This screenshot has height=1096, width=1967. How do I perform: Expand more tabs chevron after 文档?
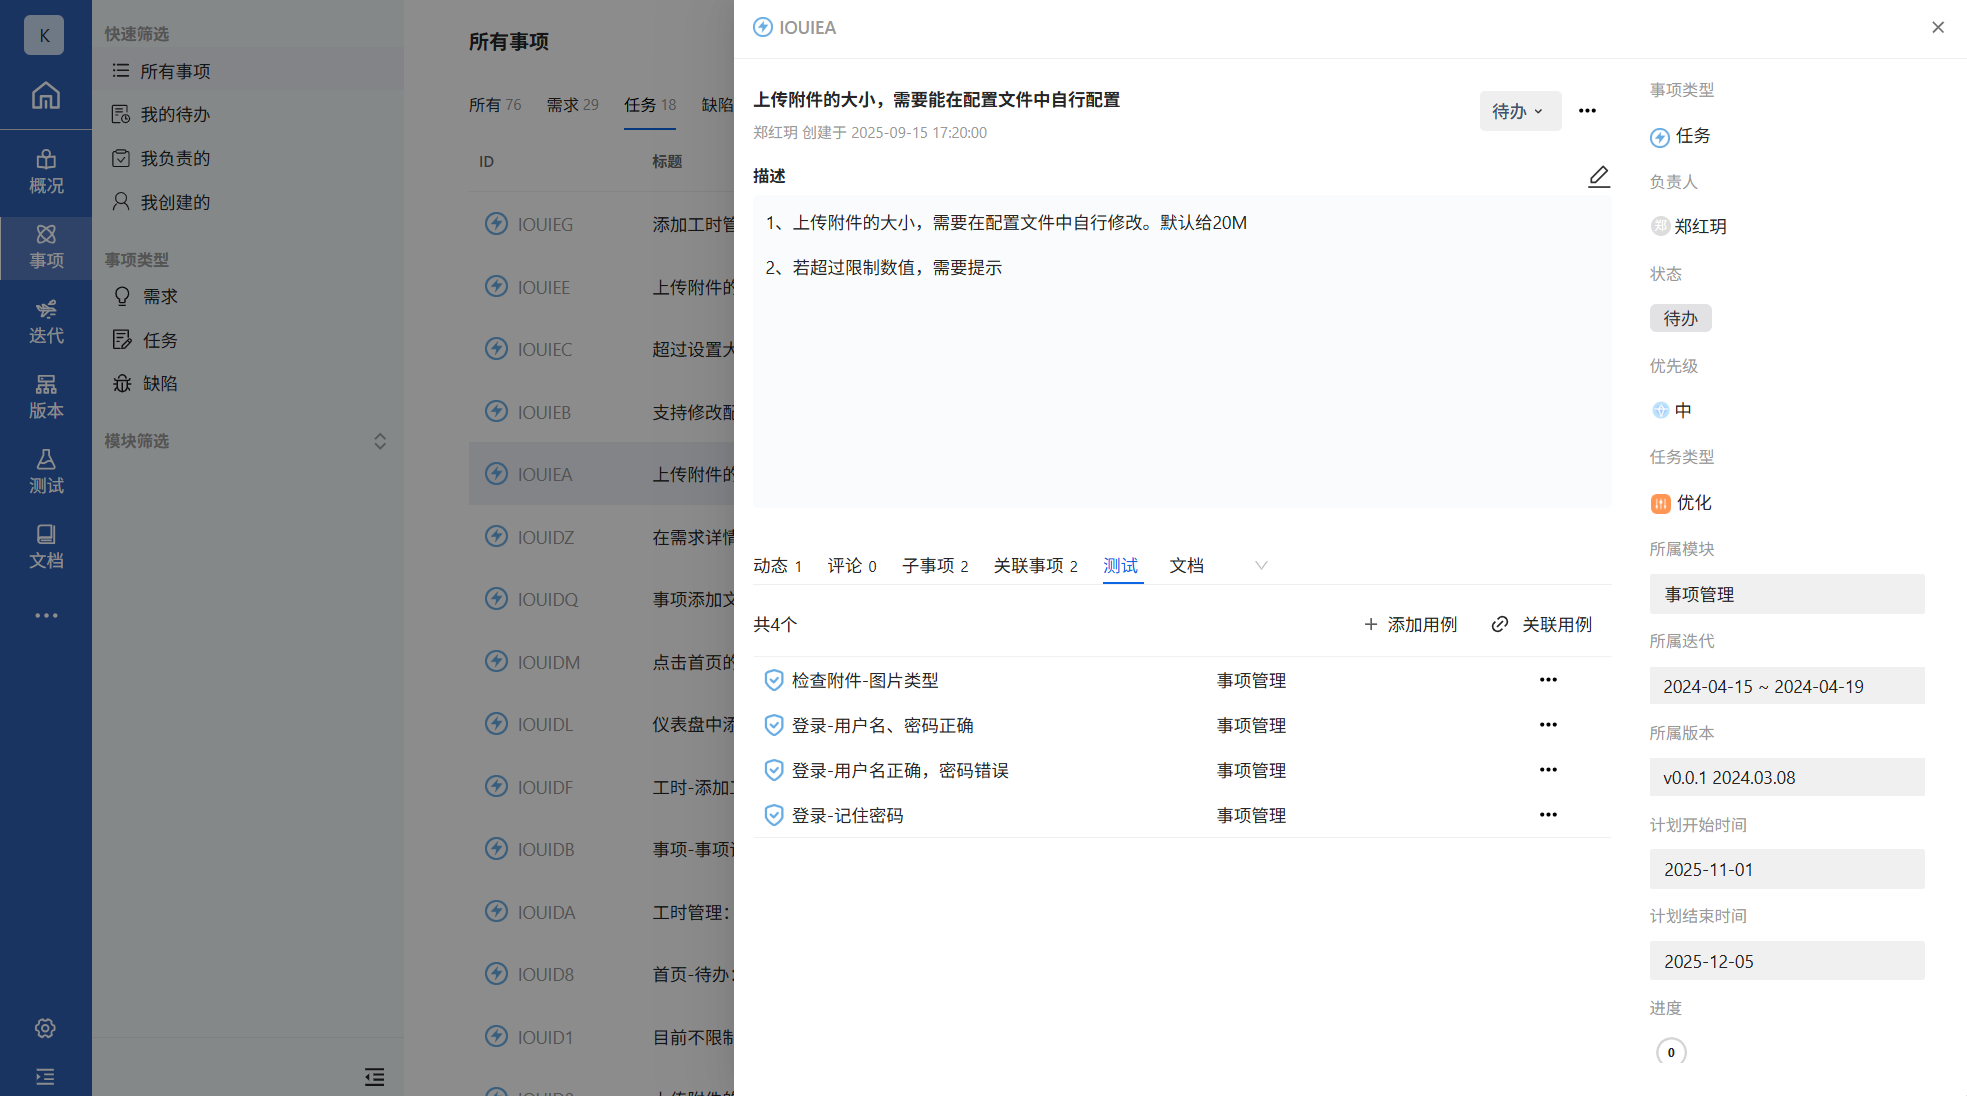(x=1260, y=566)
